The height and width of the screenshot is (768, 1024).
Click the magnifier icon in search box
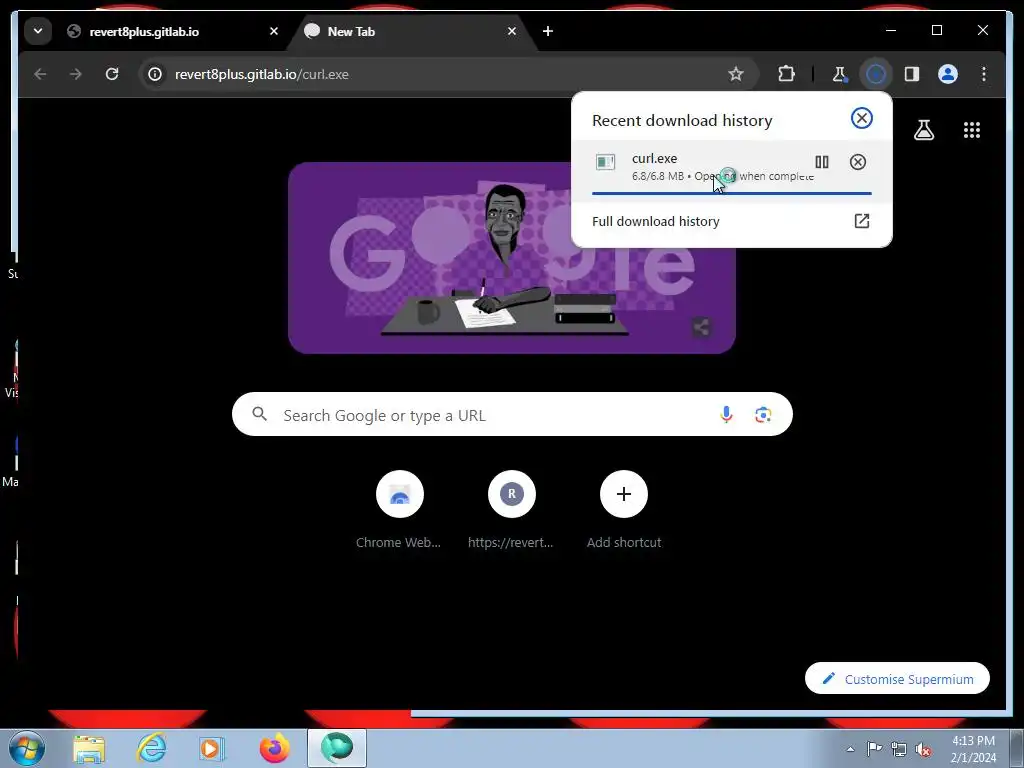(x=259, y=414)
